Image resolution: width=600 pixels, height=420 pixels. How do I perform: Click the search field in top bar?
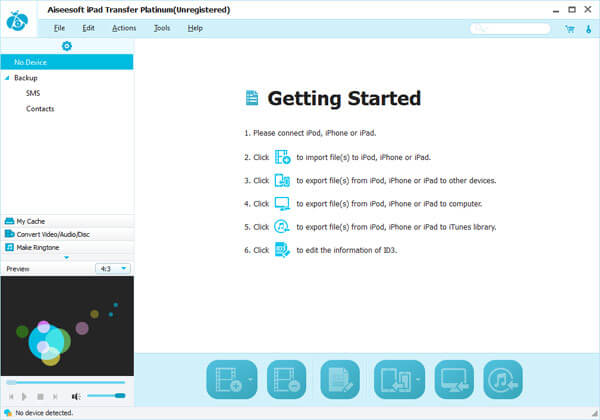pyautogui.click(x=510, y=29)
